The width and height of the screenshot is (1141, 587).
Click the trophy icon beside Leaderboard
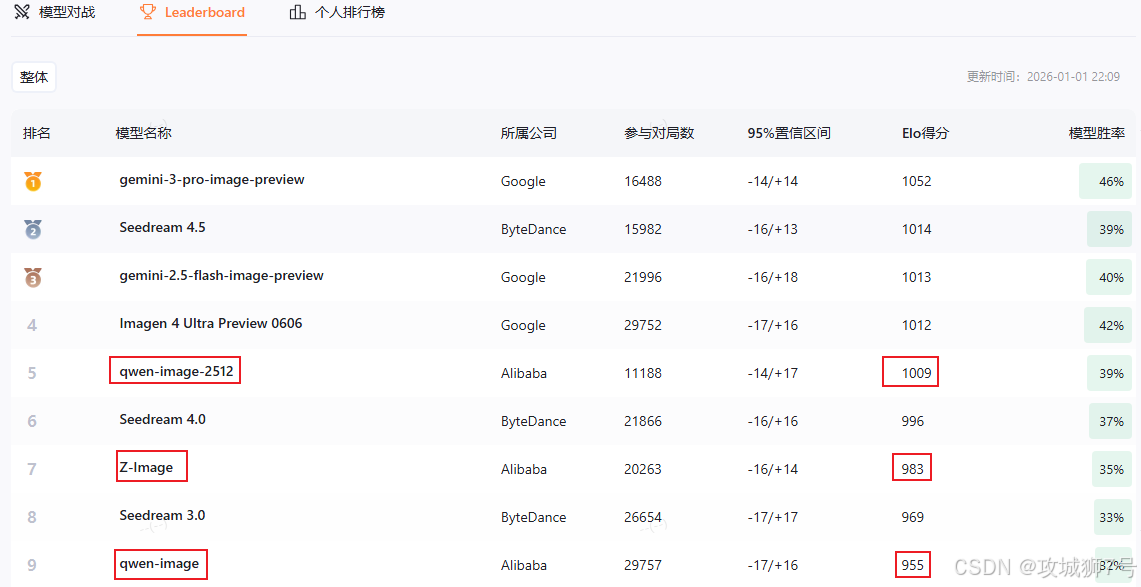click(x=148, y=12)
